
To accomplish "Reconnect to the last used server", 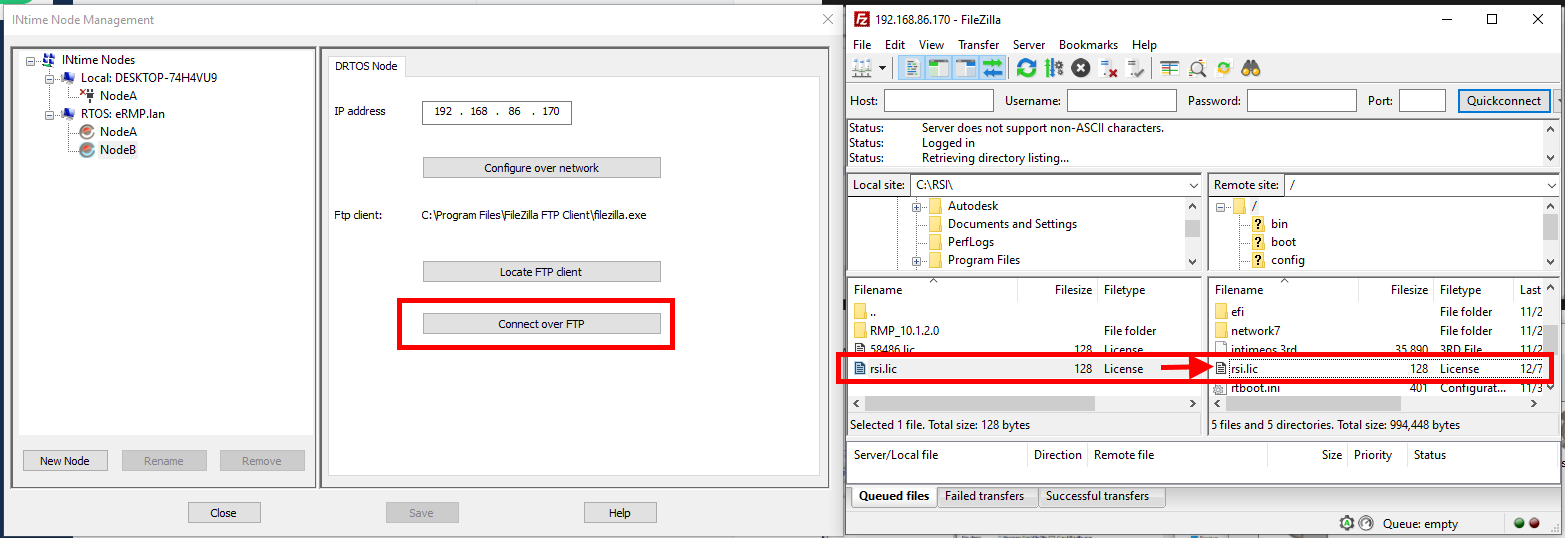I will point(1135,68).
